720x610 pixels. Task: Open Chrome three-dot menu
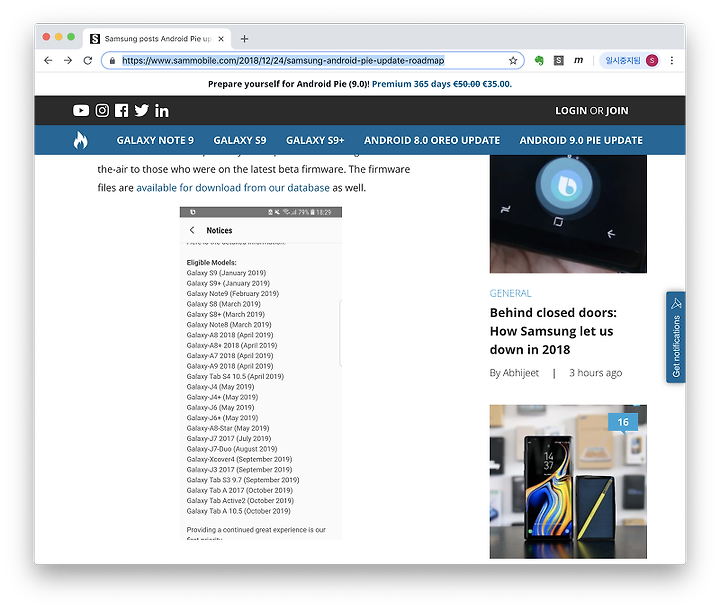point(672,60)
